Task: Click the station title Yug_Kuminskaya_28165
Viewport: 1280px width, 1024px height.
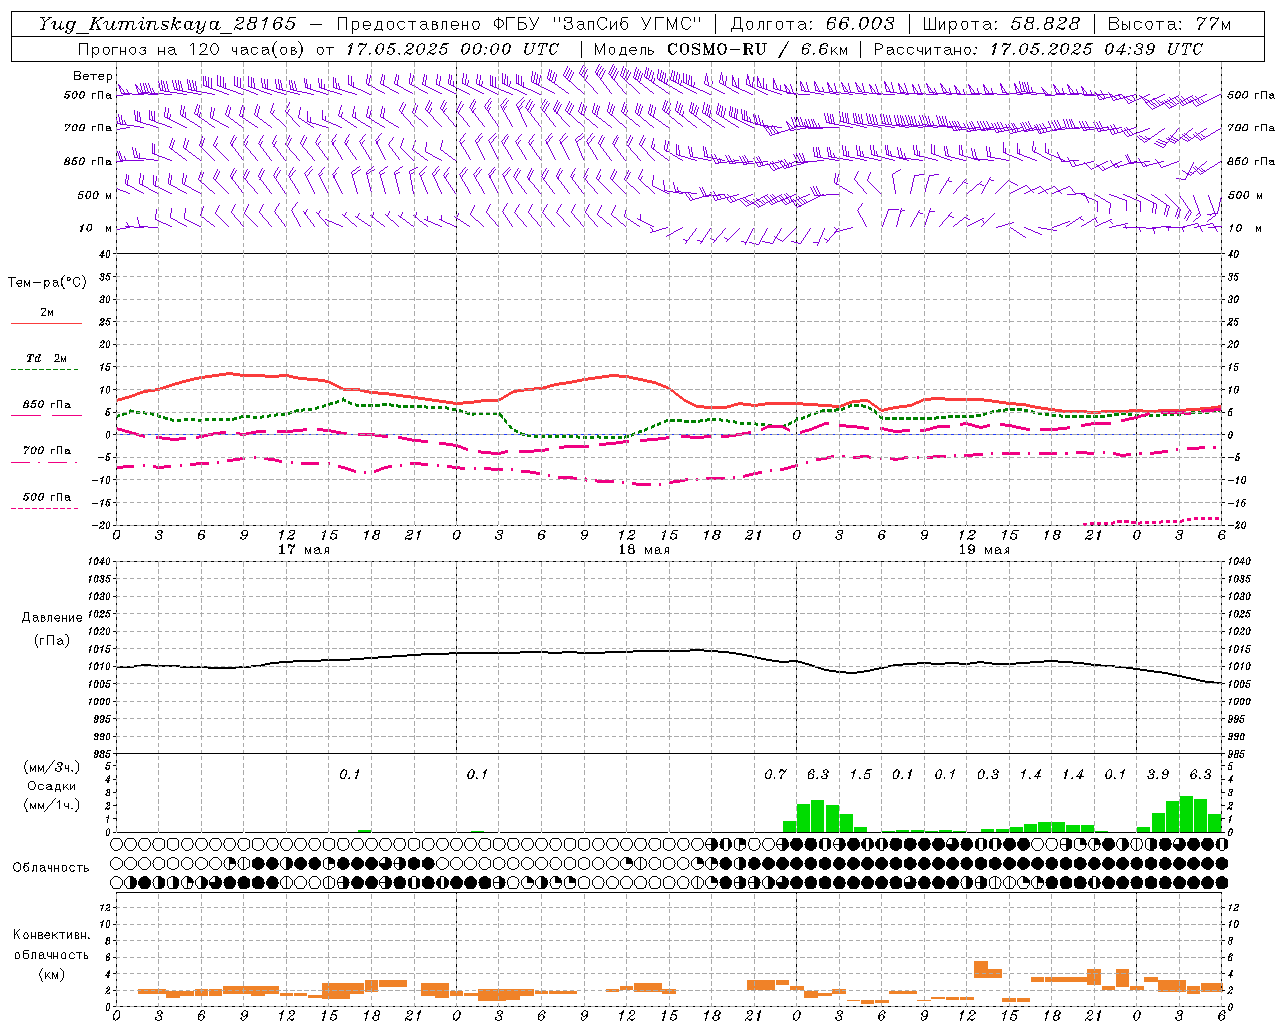Action: [x=168, y=24]
